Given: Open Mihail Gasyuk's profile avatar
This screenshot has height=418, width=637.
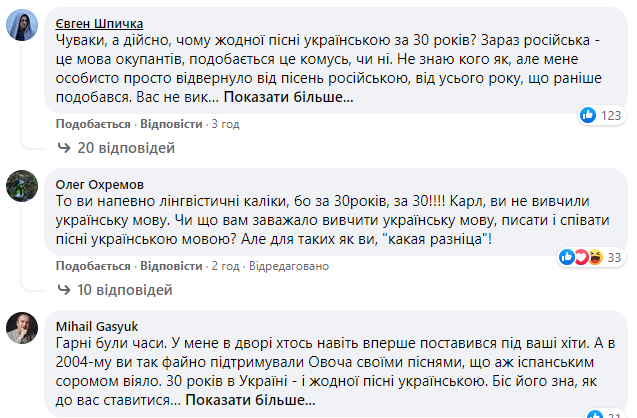Looking at the screenshot, I should 22,328.
